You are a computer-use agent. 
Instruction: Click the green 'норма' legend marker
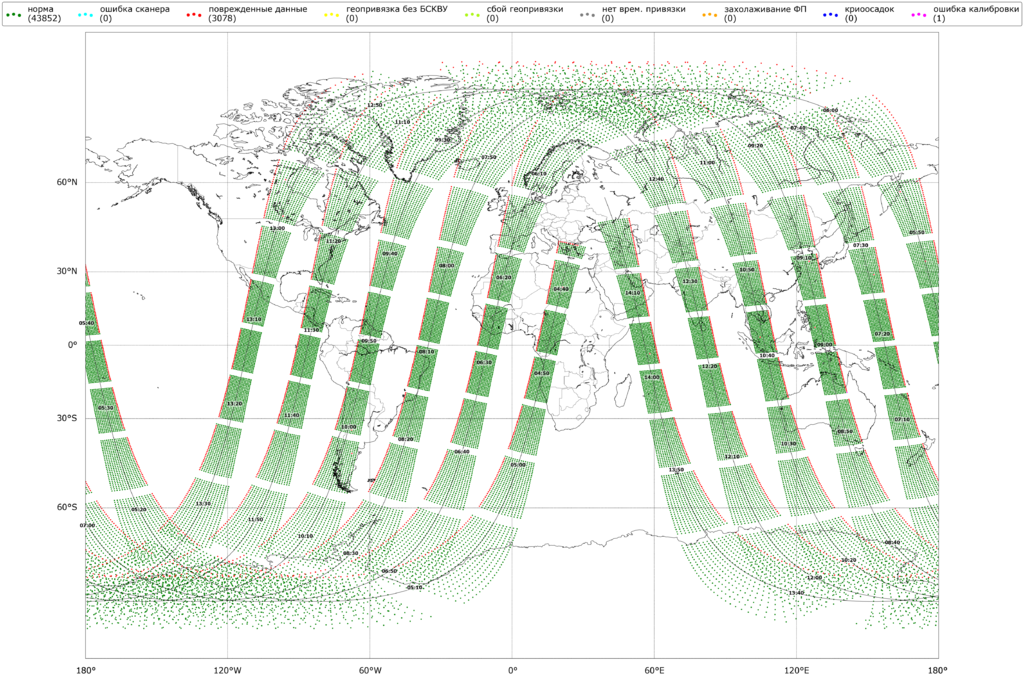click(x=13, y=14)
